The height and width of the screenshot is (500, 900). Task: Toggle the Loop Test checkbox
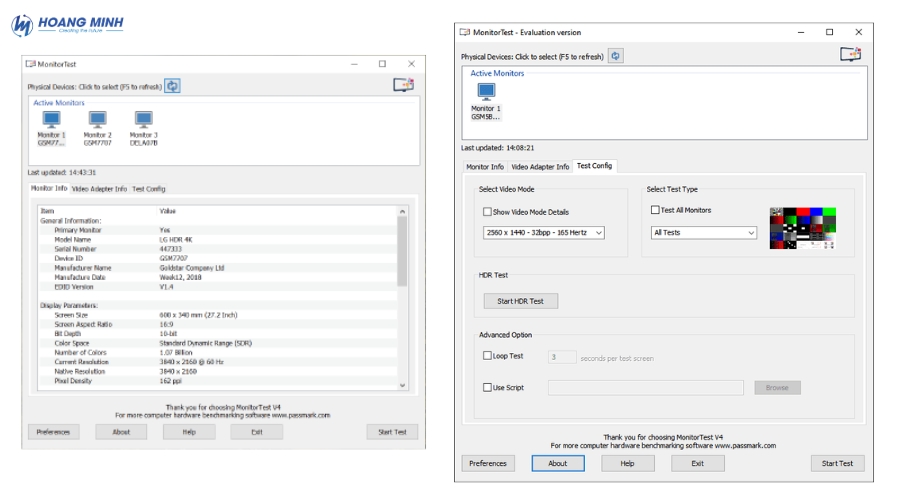coord(487,356)
